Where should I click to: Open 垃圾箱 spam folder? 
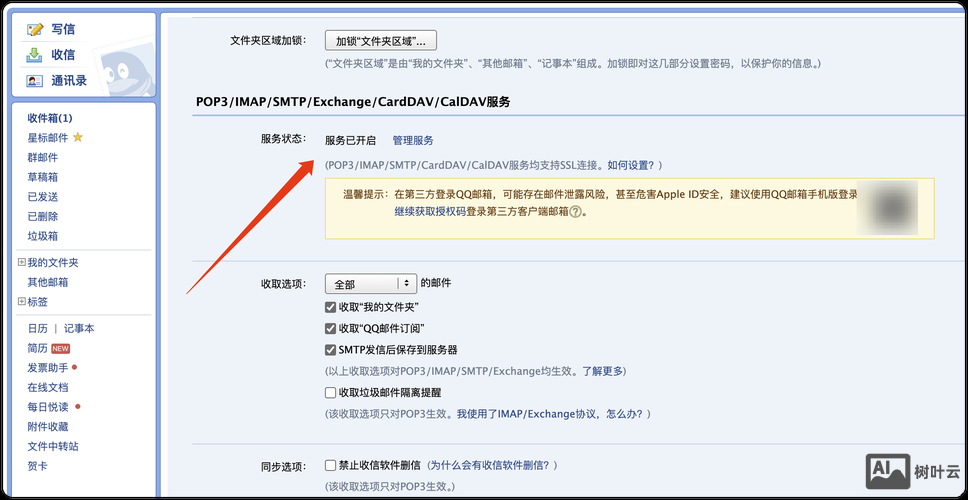click(43, 236)
